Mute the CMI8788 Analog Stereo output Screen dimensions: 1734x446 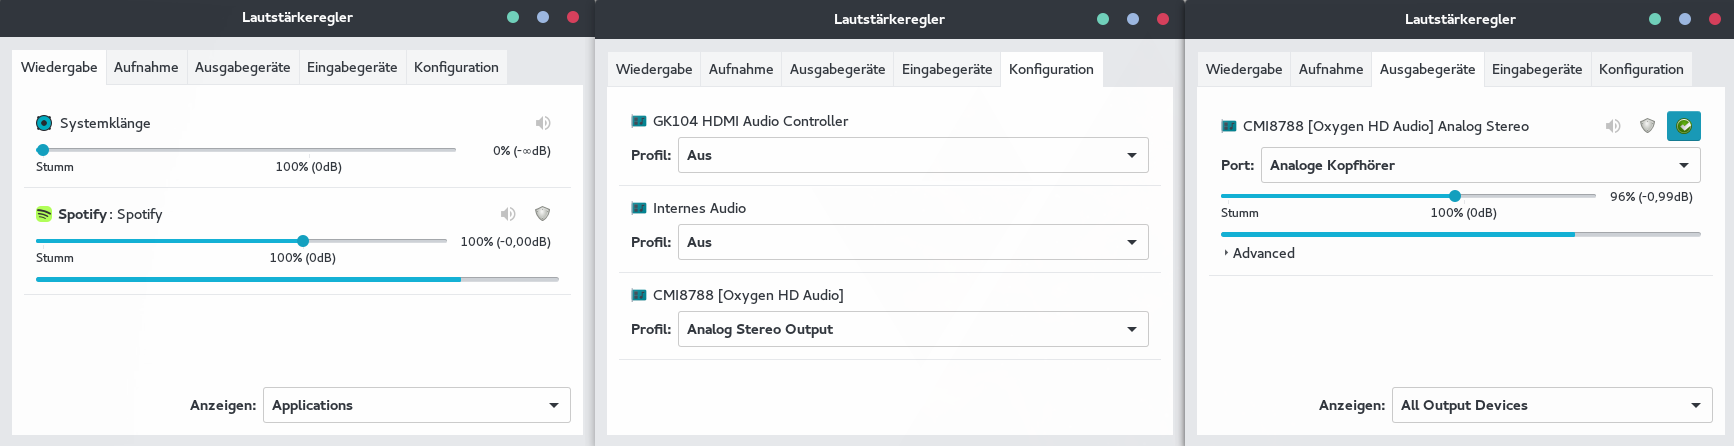[1613, 126]
